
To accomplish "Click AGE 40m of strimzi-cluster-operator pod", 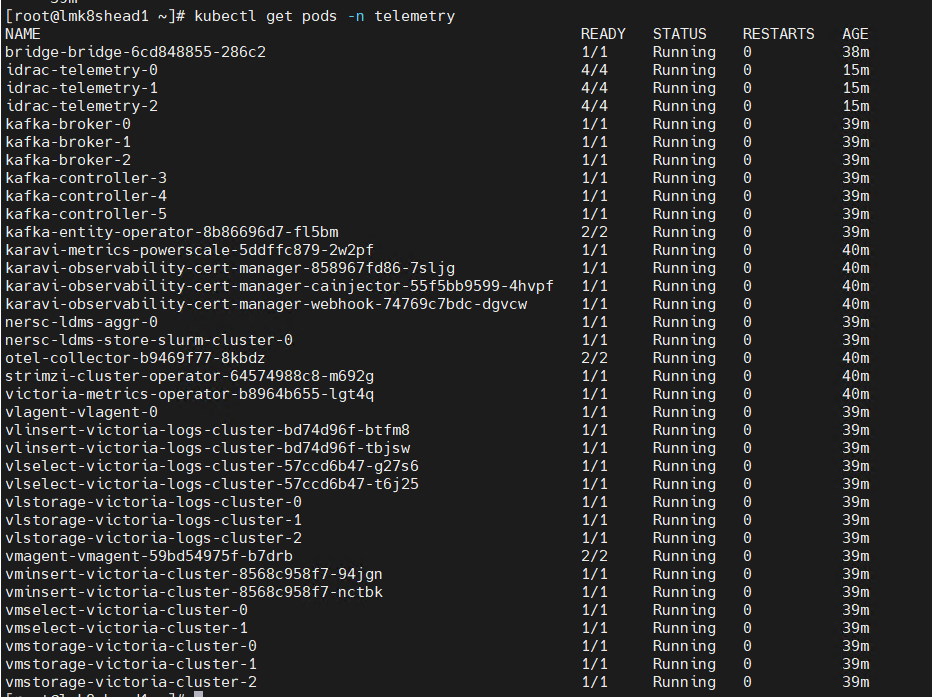I will [855, 376].
